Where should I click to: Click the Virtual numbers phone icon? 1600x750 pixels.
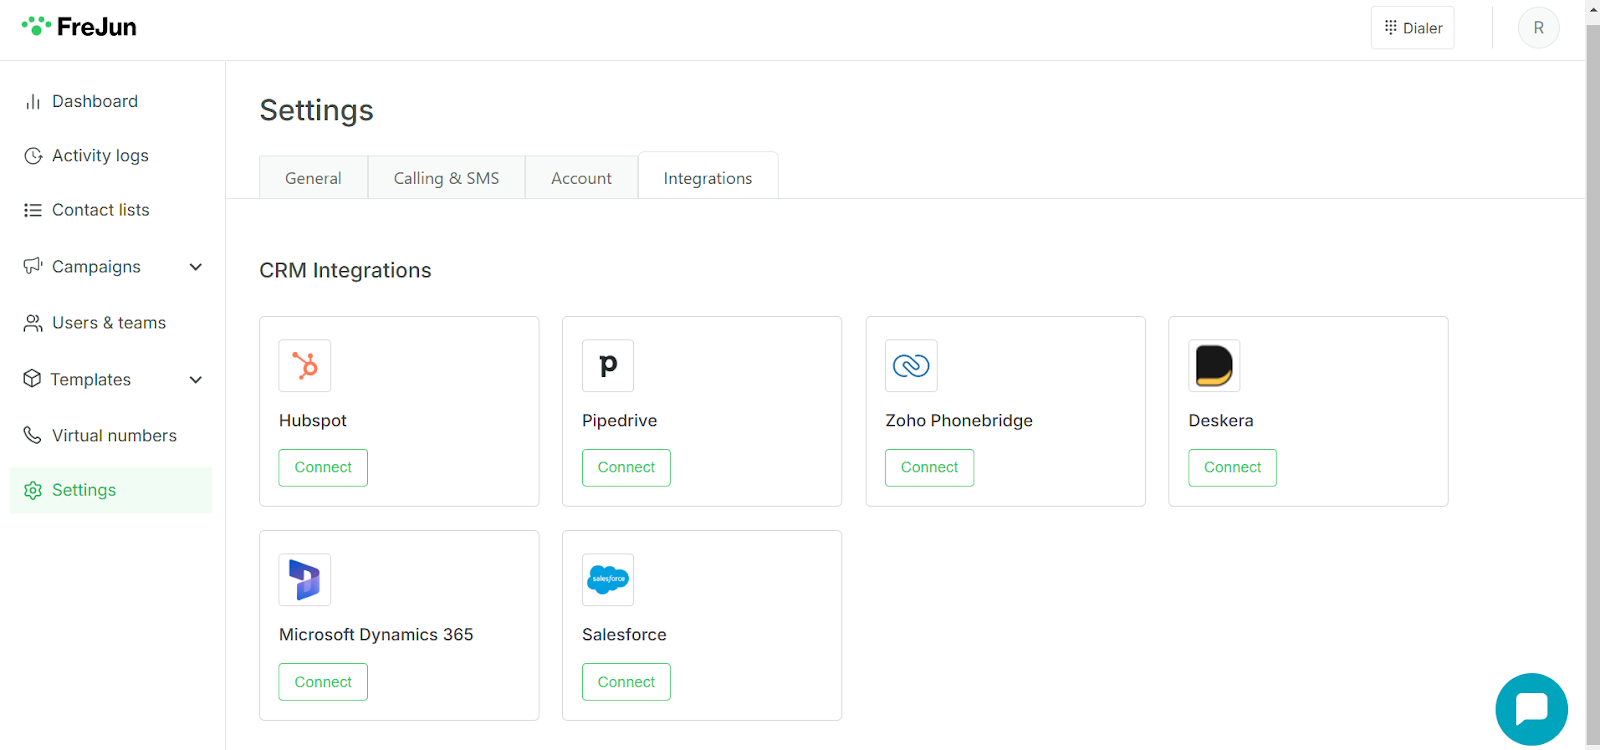coord(33,435)
